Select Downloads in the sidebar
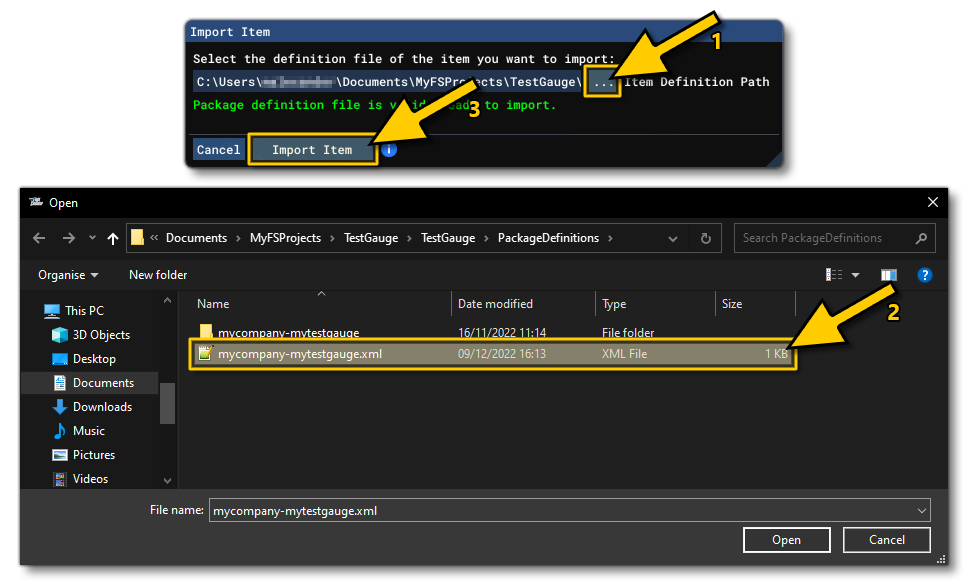This screenshot has width=968, height=585. coord(104,406)
